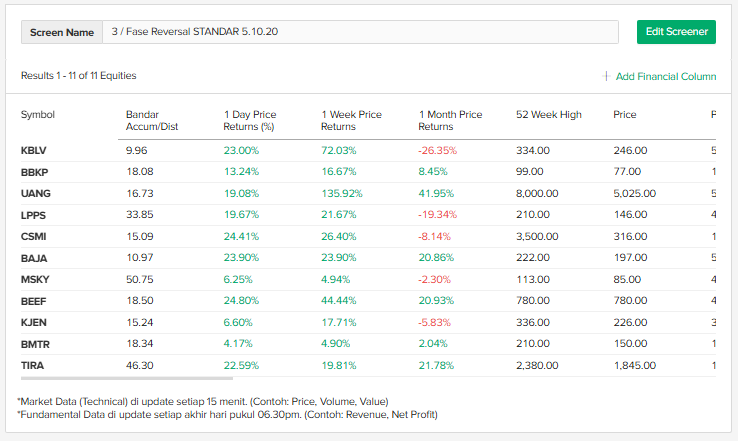Select the MSKY ticker
The image size is (738, 441).
point(35,279)
